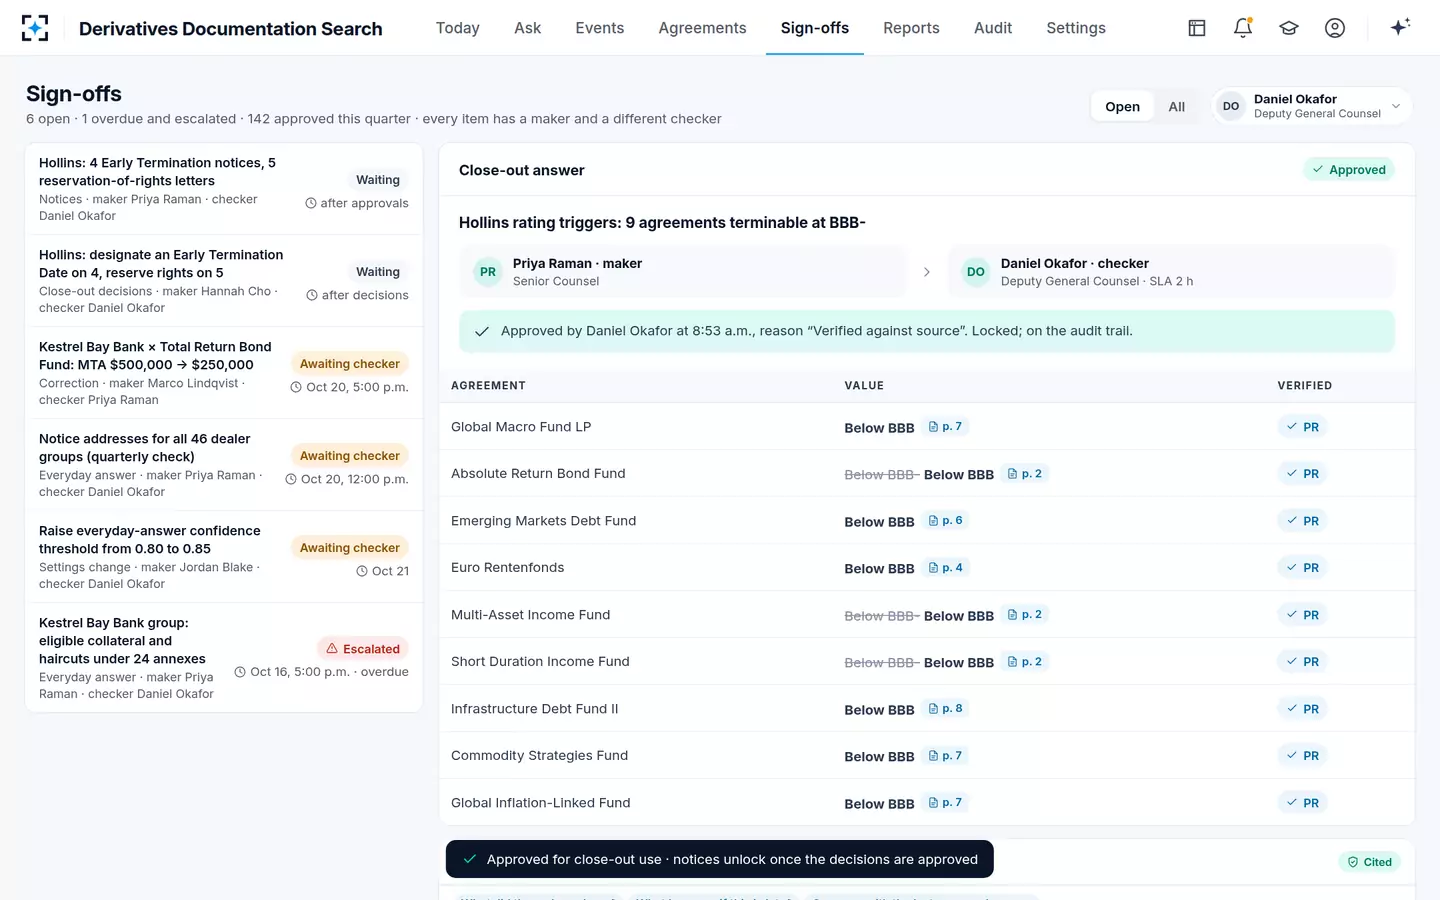Switch the filter to All sign-offs
The image size is (1440, 900).
point(1177,107)
